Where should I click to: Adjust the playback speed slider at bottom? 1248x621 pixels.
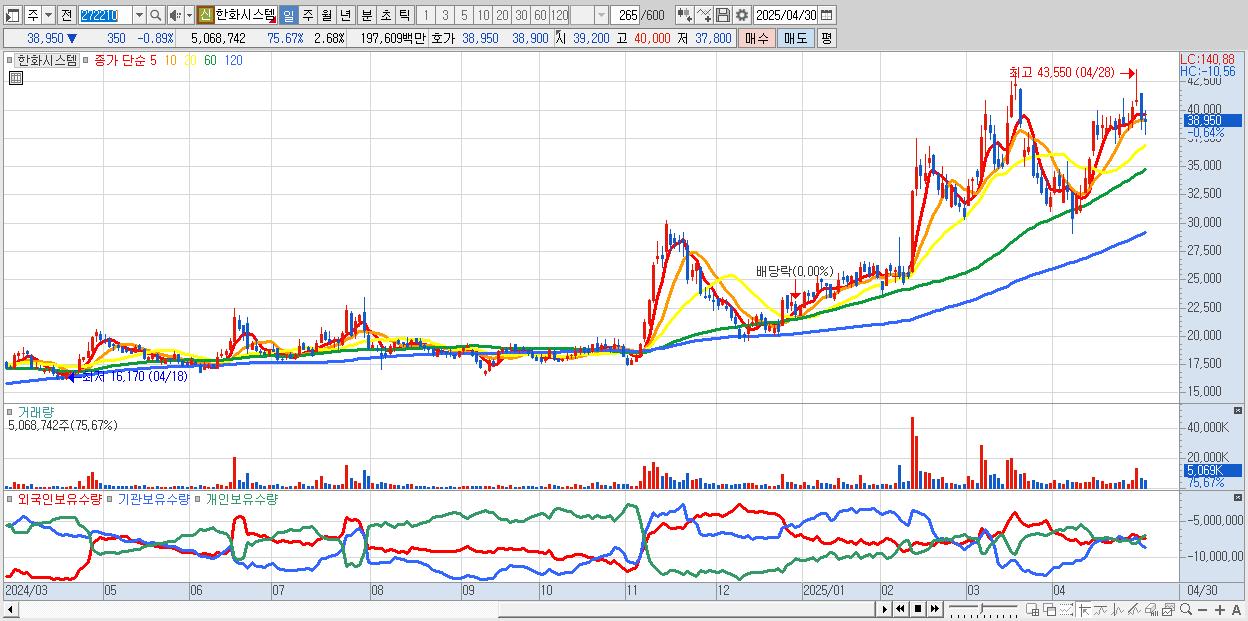(982, 609)
